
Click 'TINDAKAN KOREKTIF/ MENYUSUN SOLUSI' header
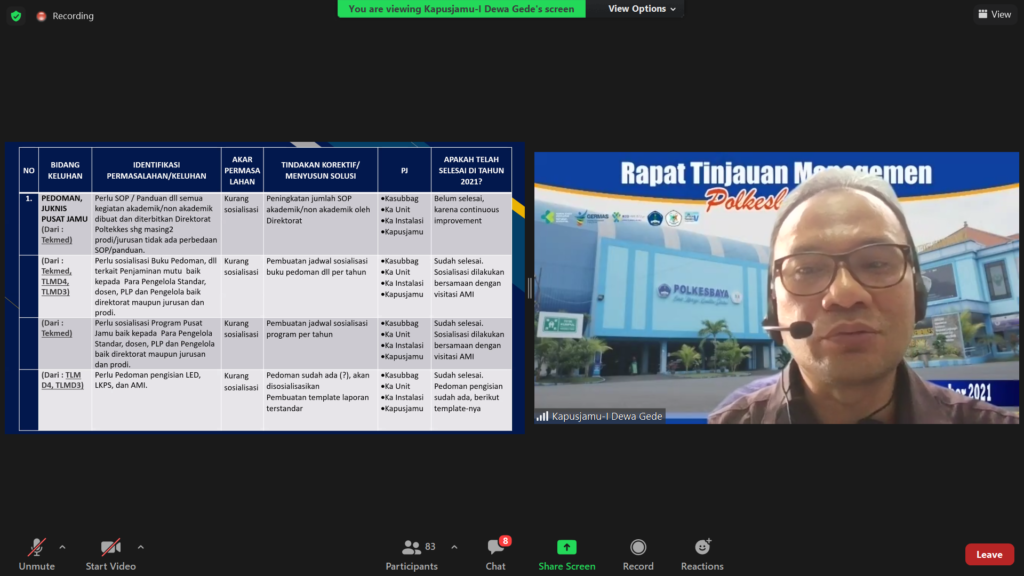tap(320, 170)
